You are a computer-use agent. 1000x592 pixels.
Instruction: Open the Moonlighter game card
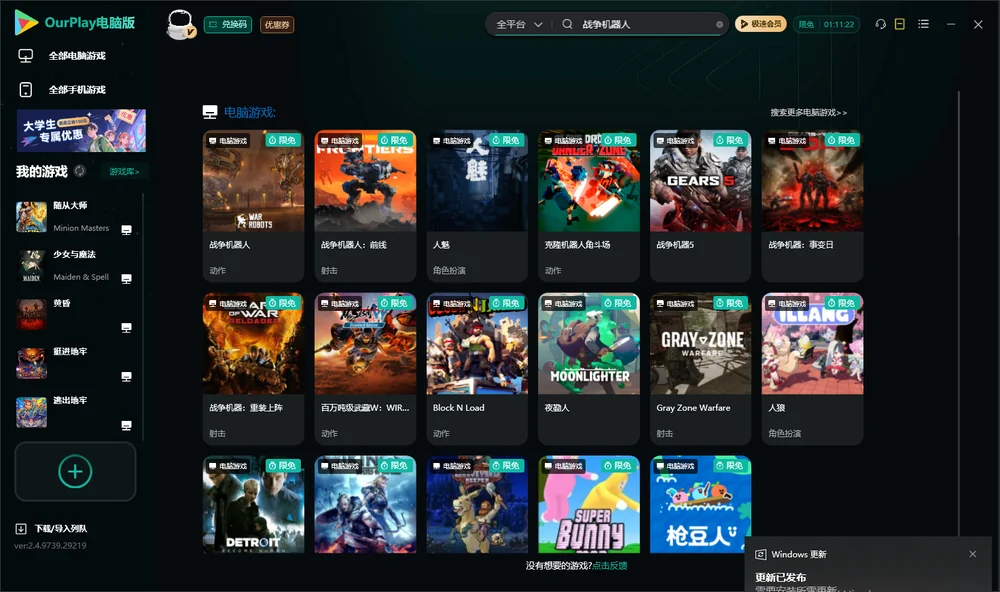pos(589,368)
